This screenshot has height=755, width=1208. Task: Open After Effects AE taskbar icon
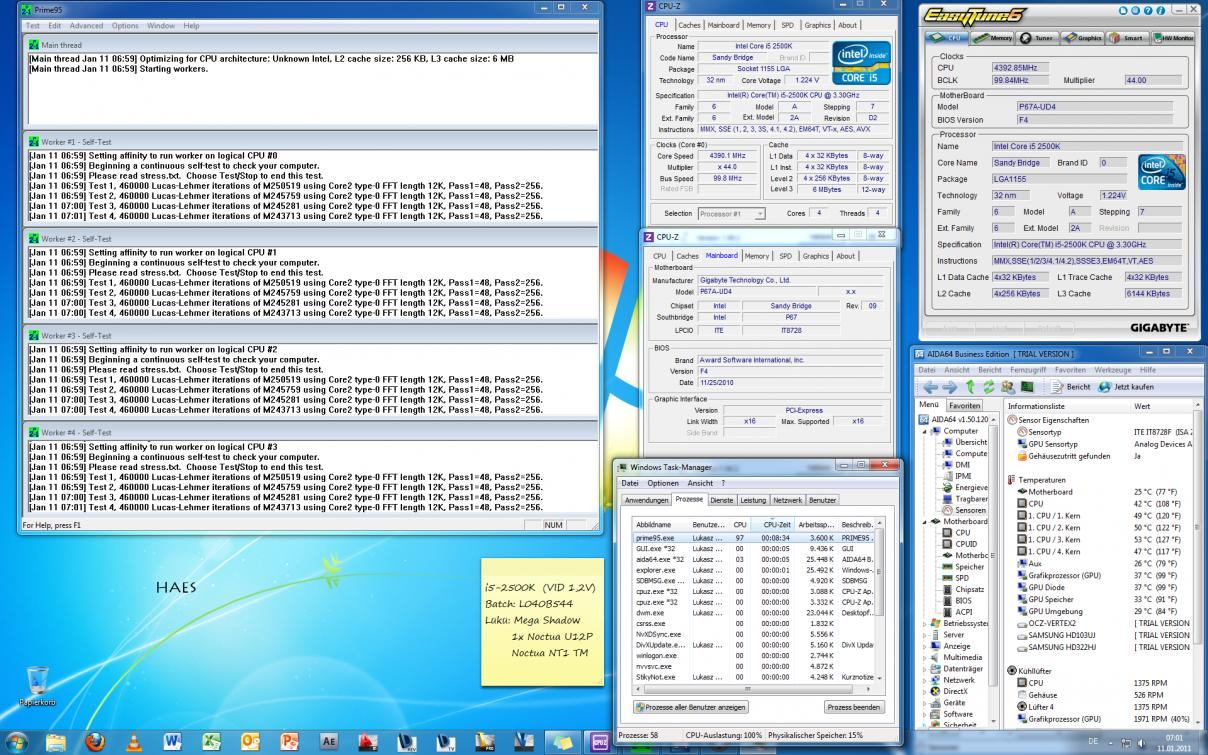pos(328,741)
